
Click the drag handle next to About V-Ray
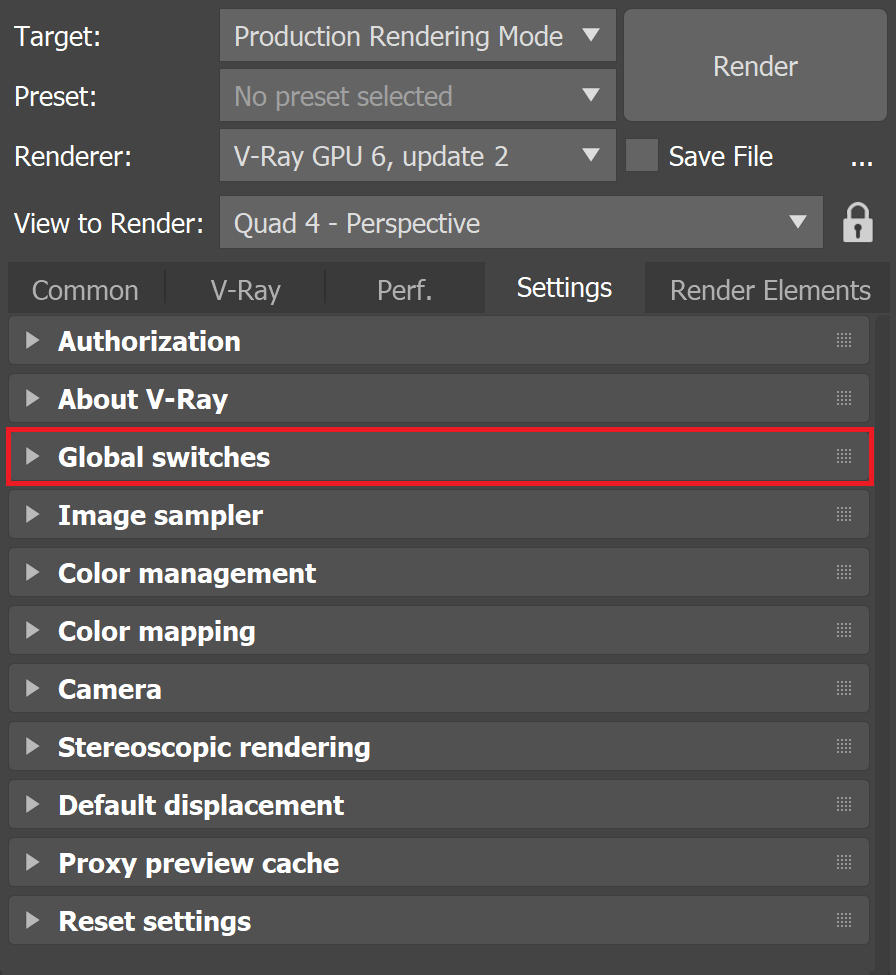(841, 398)
